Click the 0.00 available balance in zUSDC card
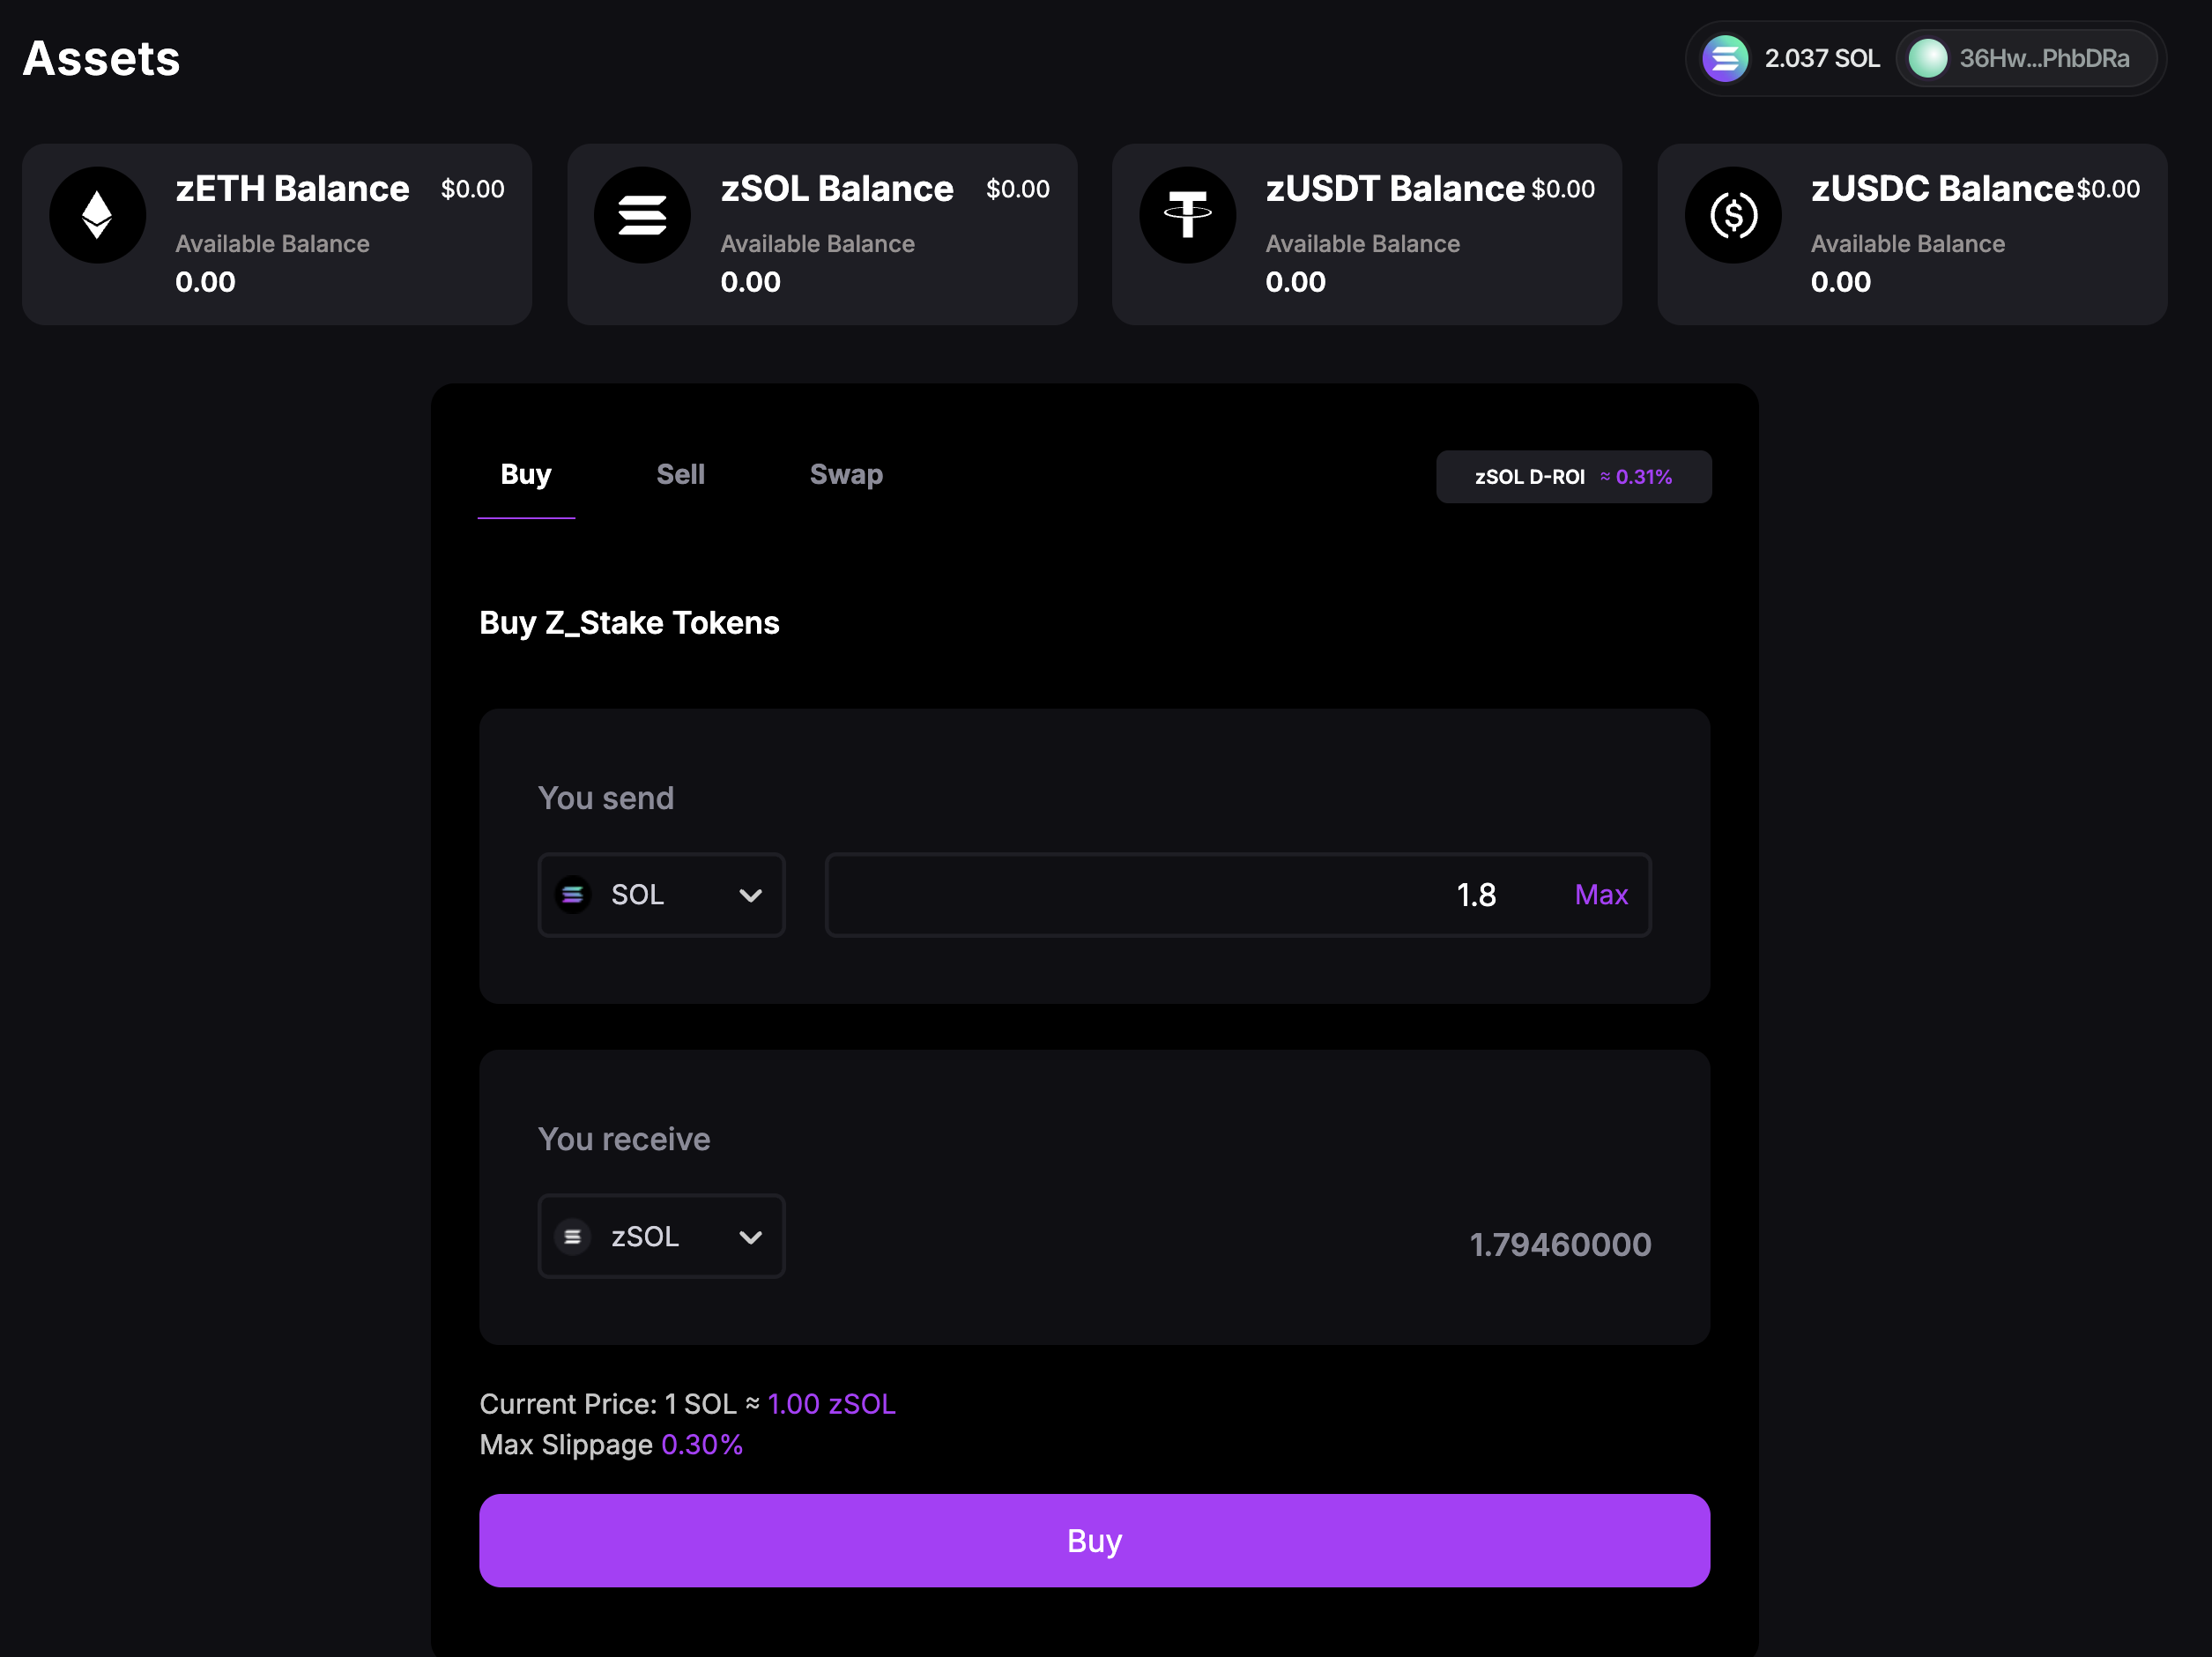 [1840, 282]
